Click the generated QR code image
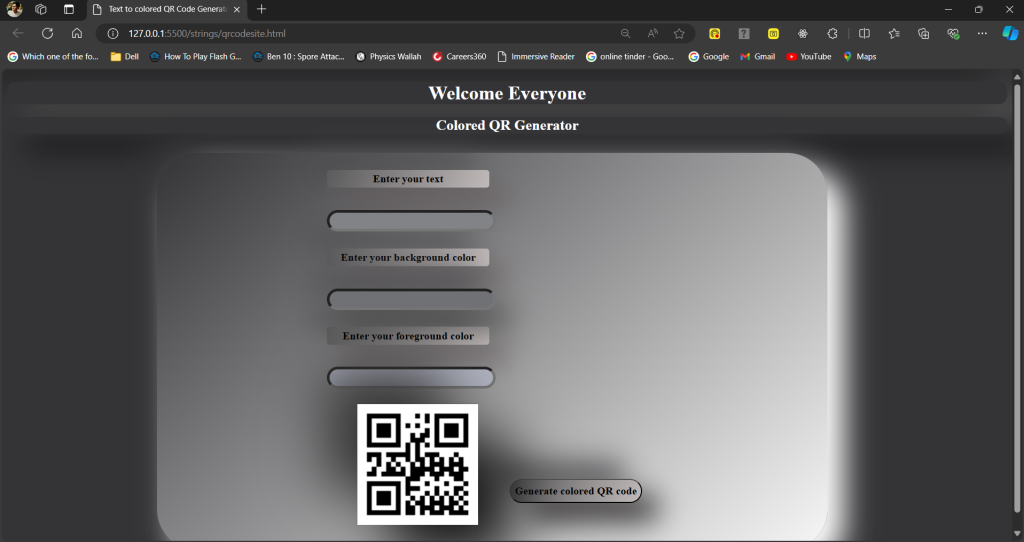The height and width of the screenshot is (542, 1024). pyautogui.click(x=417, y=464)
